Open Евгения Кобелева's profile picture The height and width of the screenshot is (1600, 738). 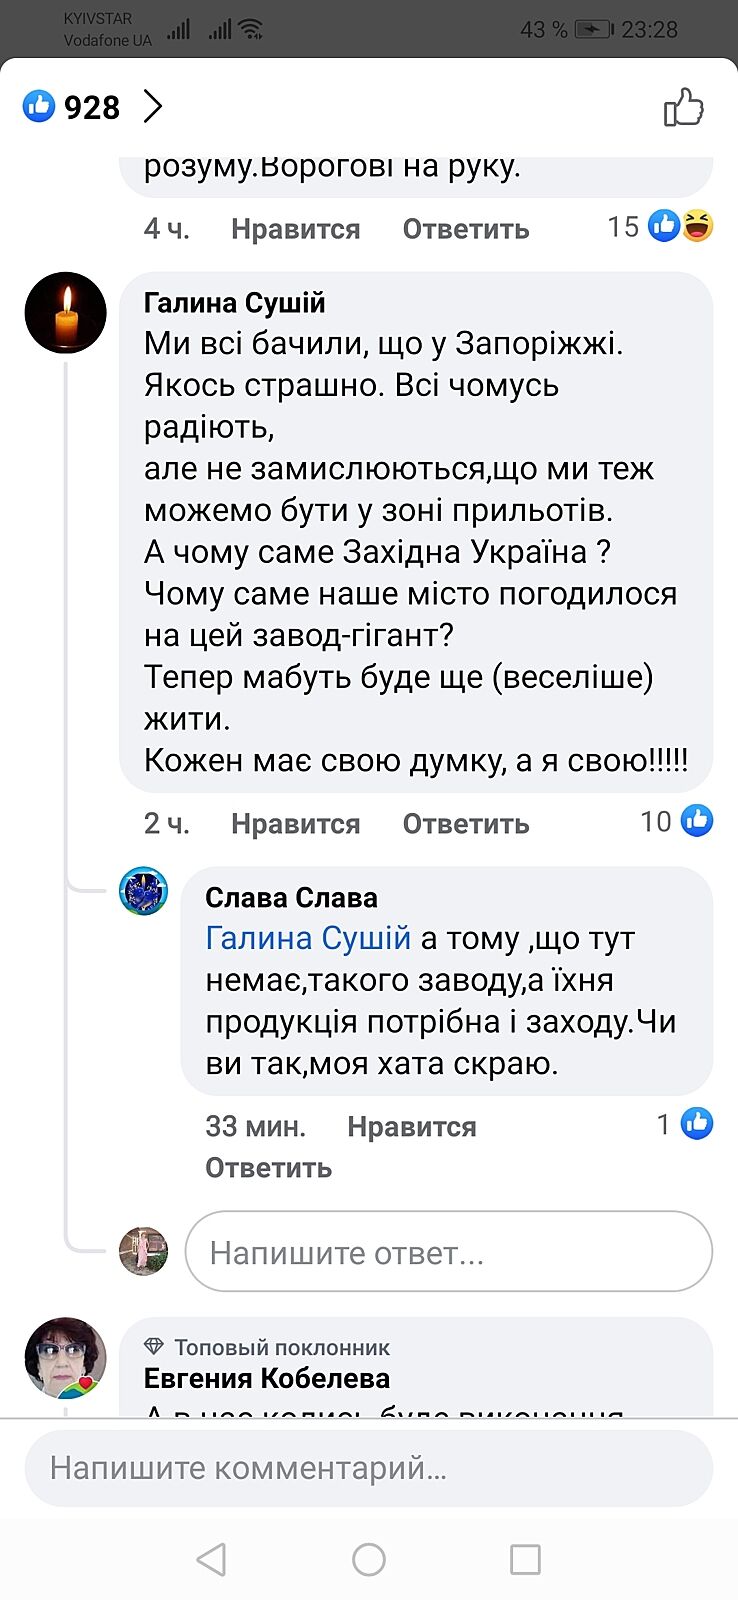pos(66,1357)
